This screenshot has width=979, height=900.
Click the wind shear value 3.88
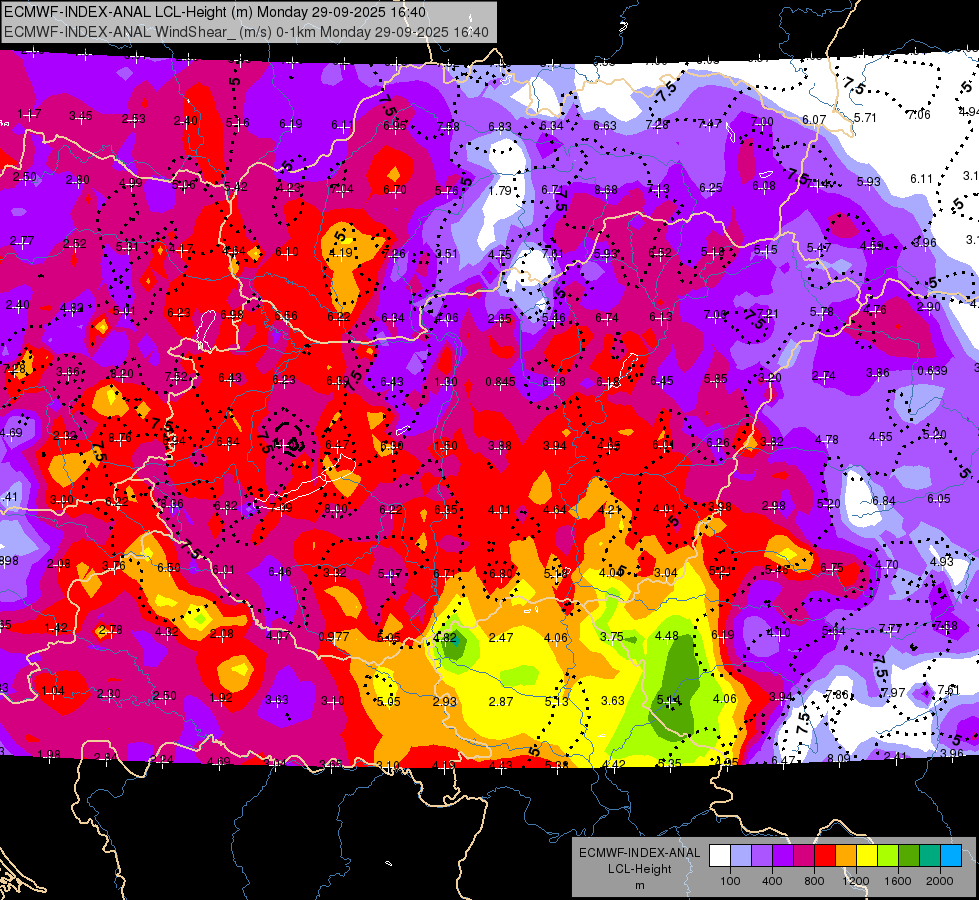500,445
